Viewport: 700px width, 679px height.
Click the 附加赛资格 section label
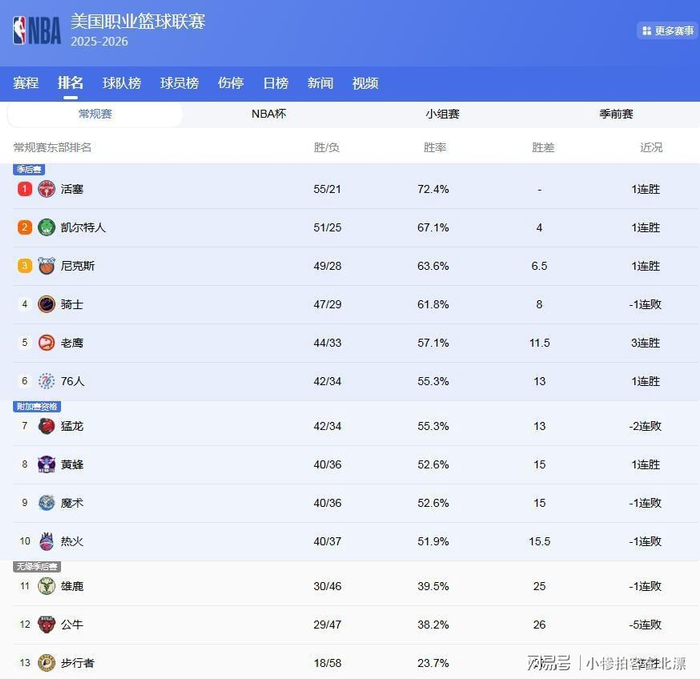pyautogui.click(x=37, y=406)
